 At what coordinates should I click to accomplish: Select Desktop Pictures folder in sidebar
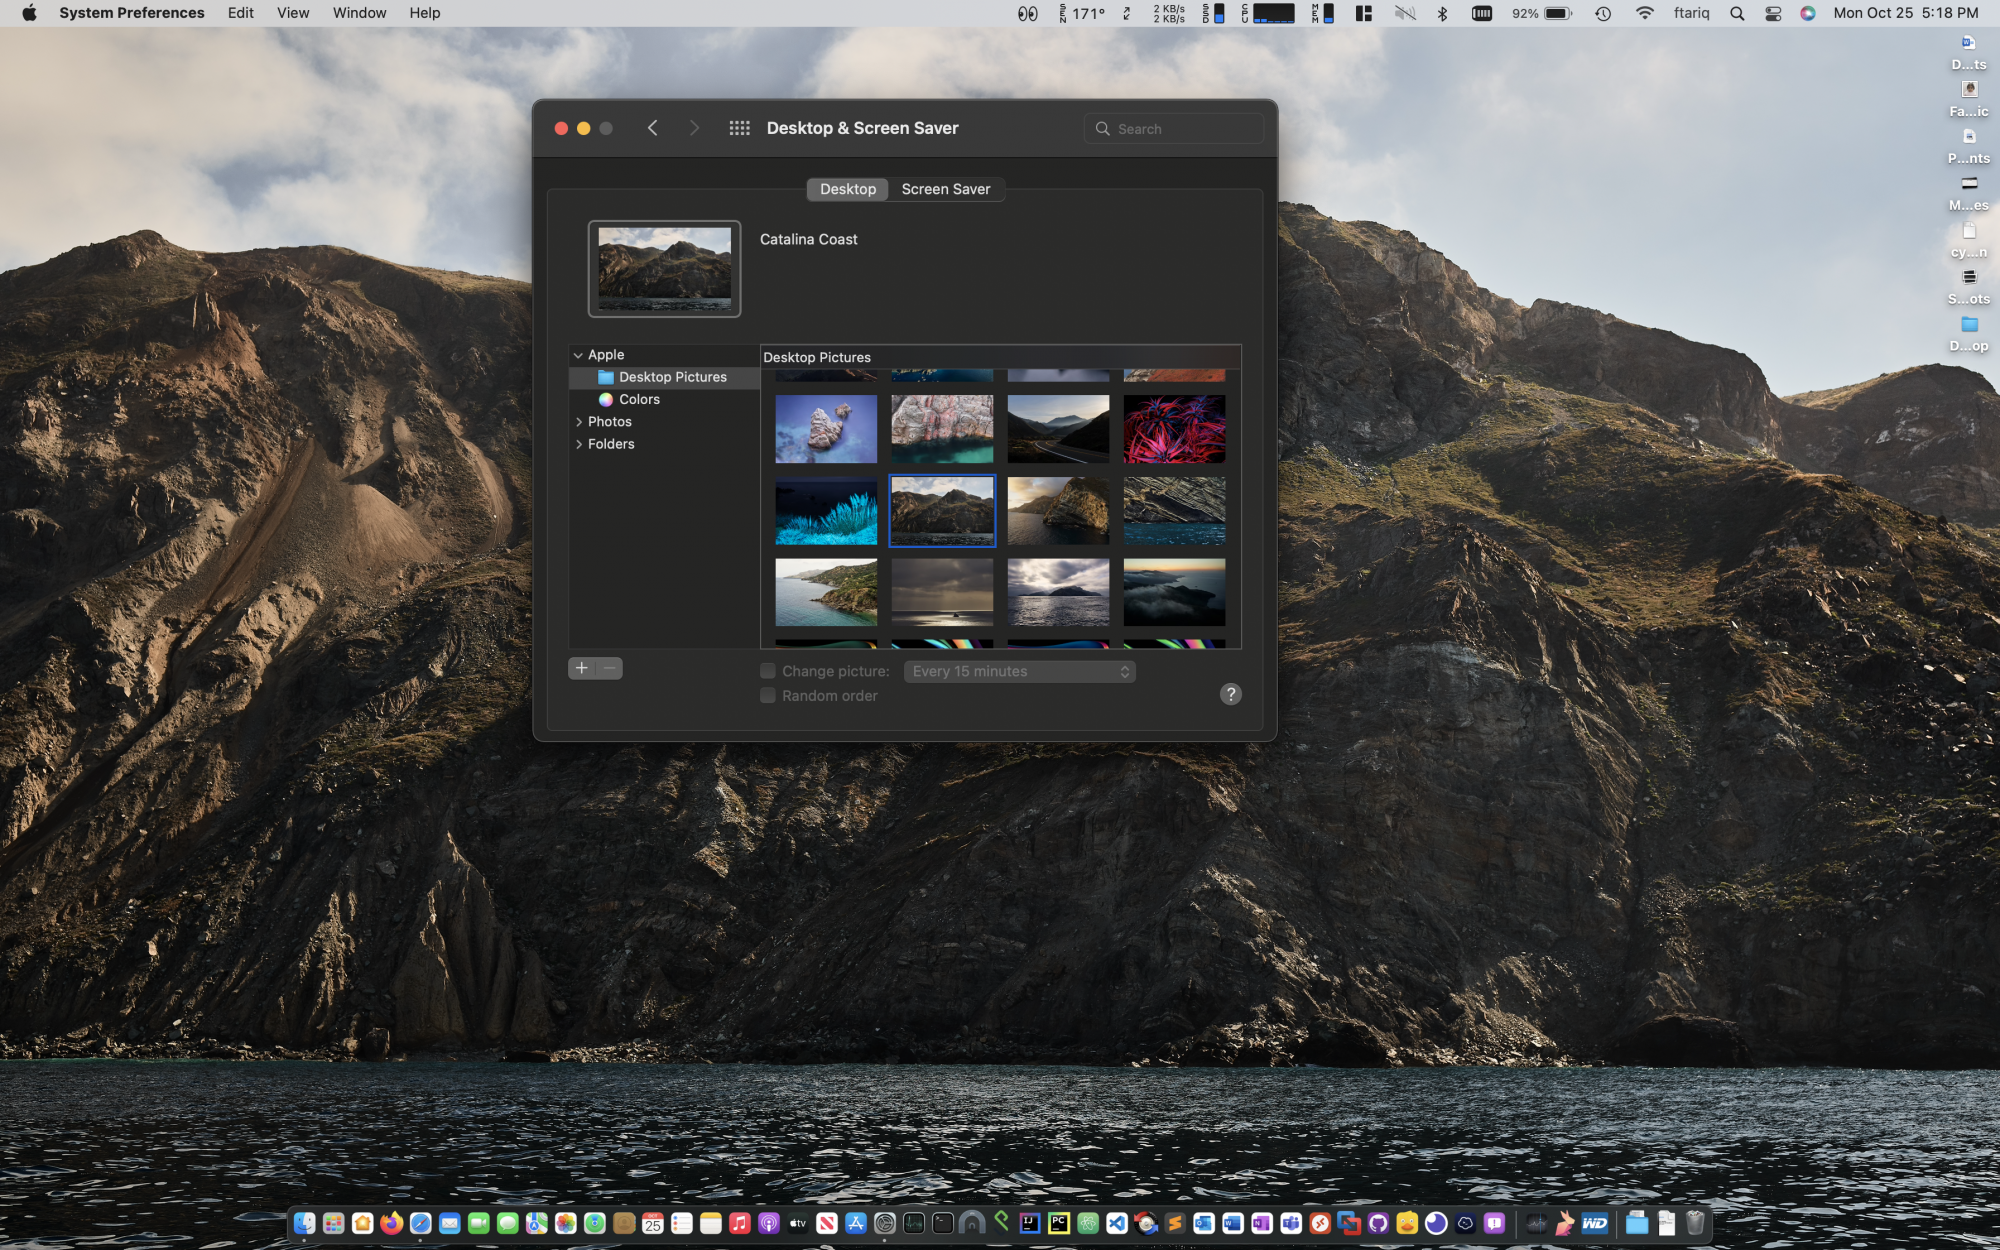pyautogui.click(x=672, y=377)
